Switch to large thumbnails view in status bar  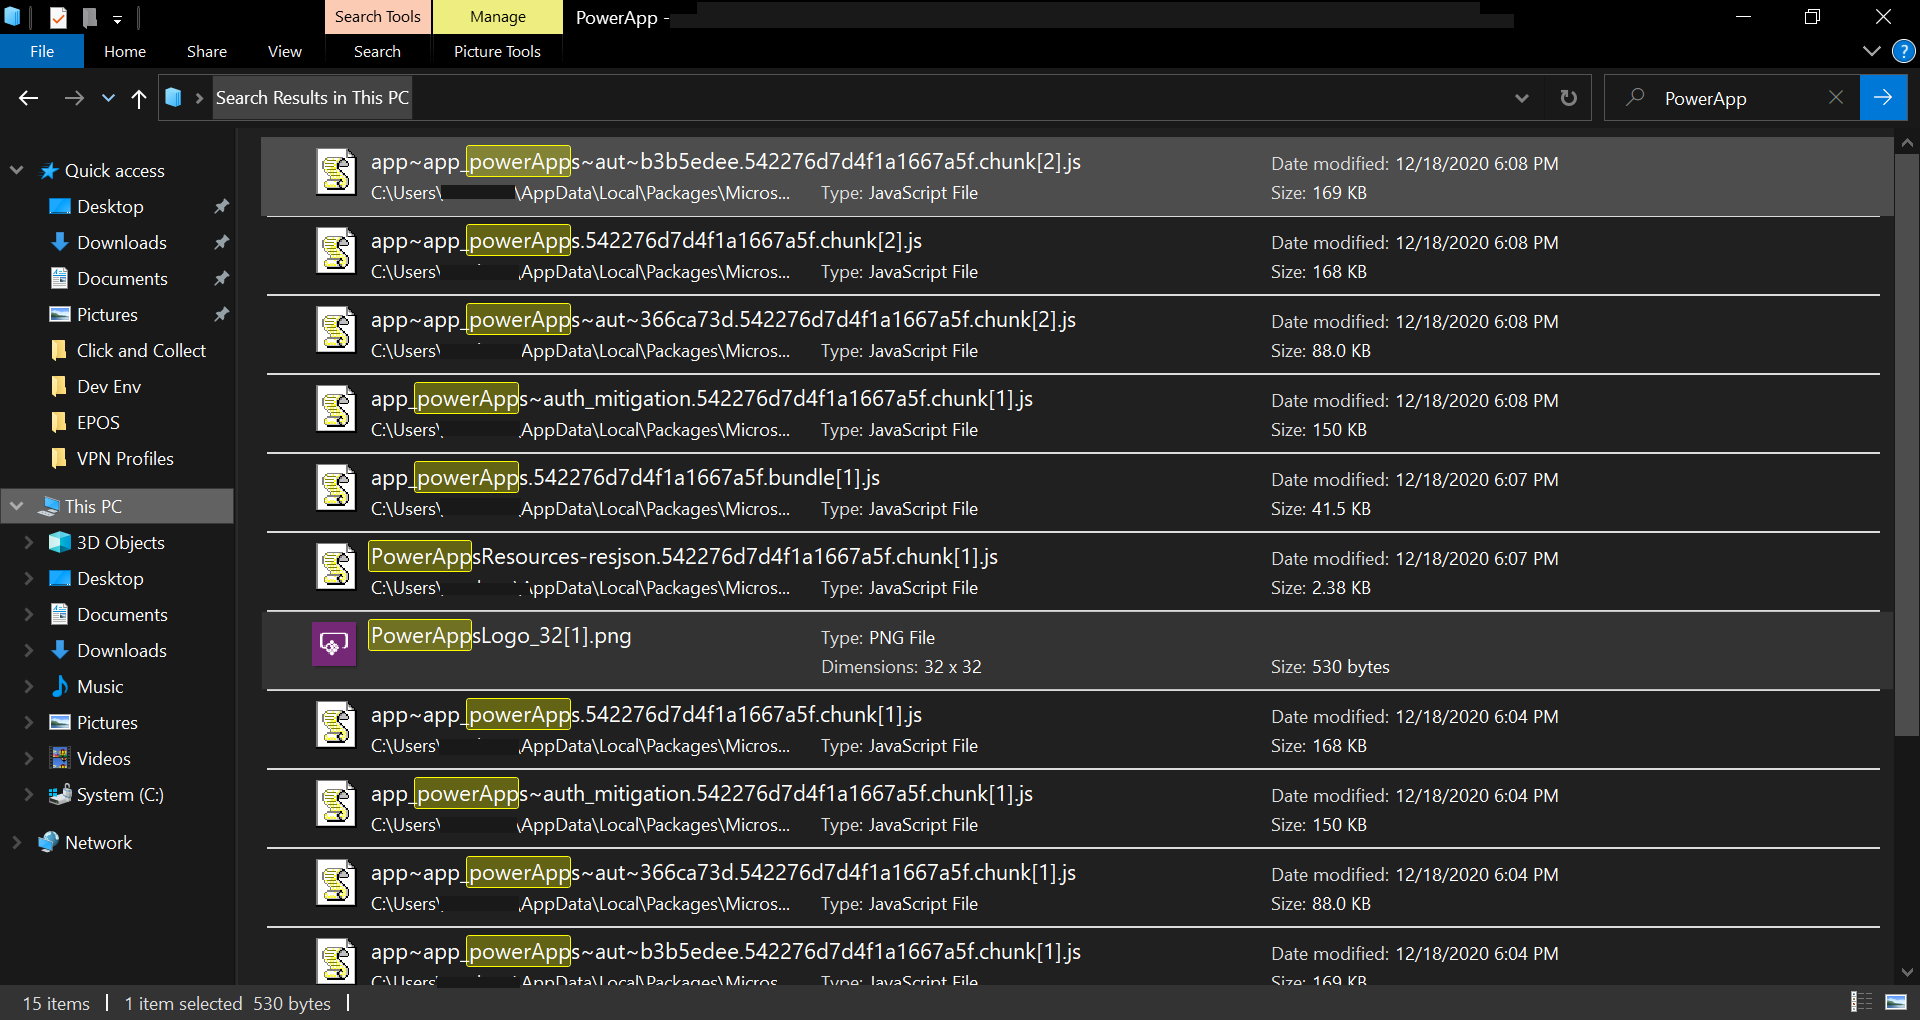(x=1895, y=1002)
